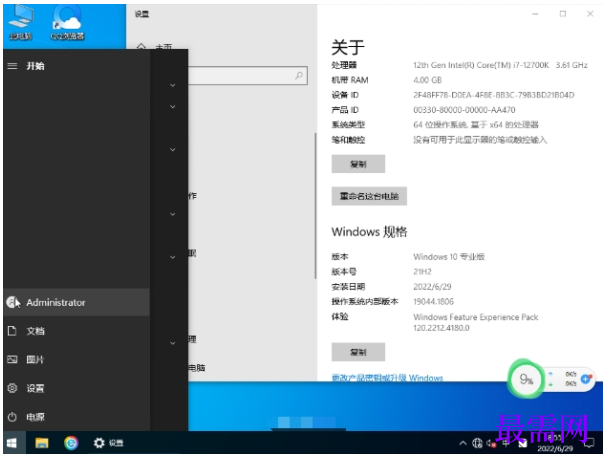Copy Windows specifications (second 复制 button)

coord(358,352)
